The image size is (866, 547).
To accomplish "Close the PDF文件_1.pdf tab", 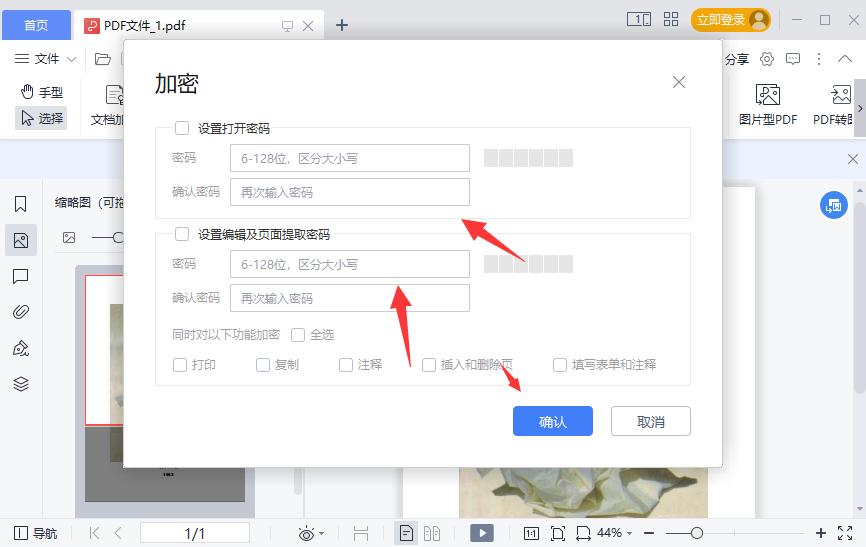I will click(x=308, y=26).
